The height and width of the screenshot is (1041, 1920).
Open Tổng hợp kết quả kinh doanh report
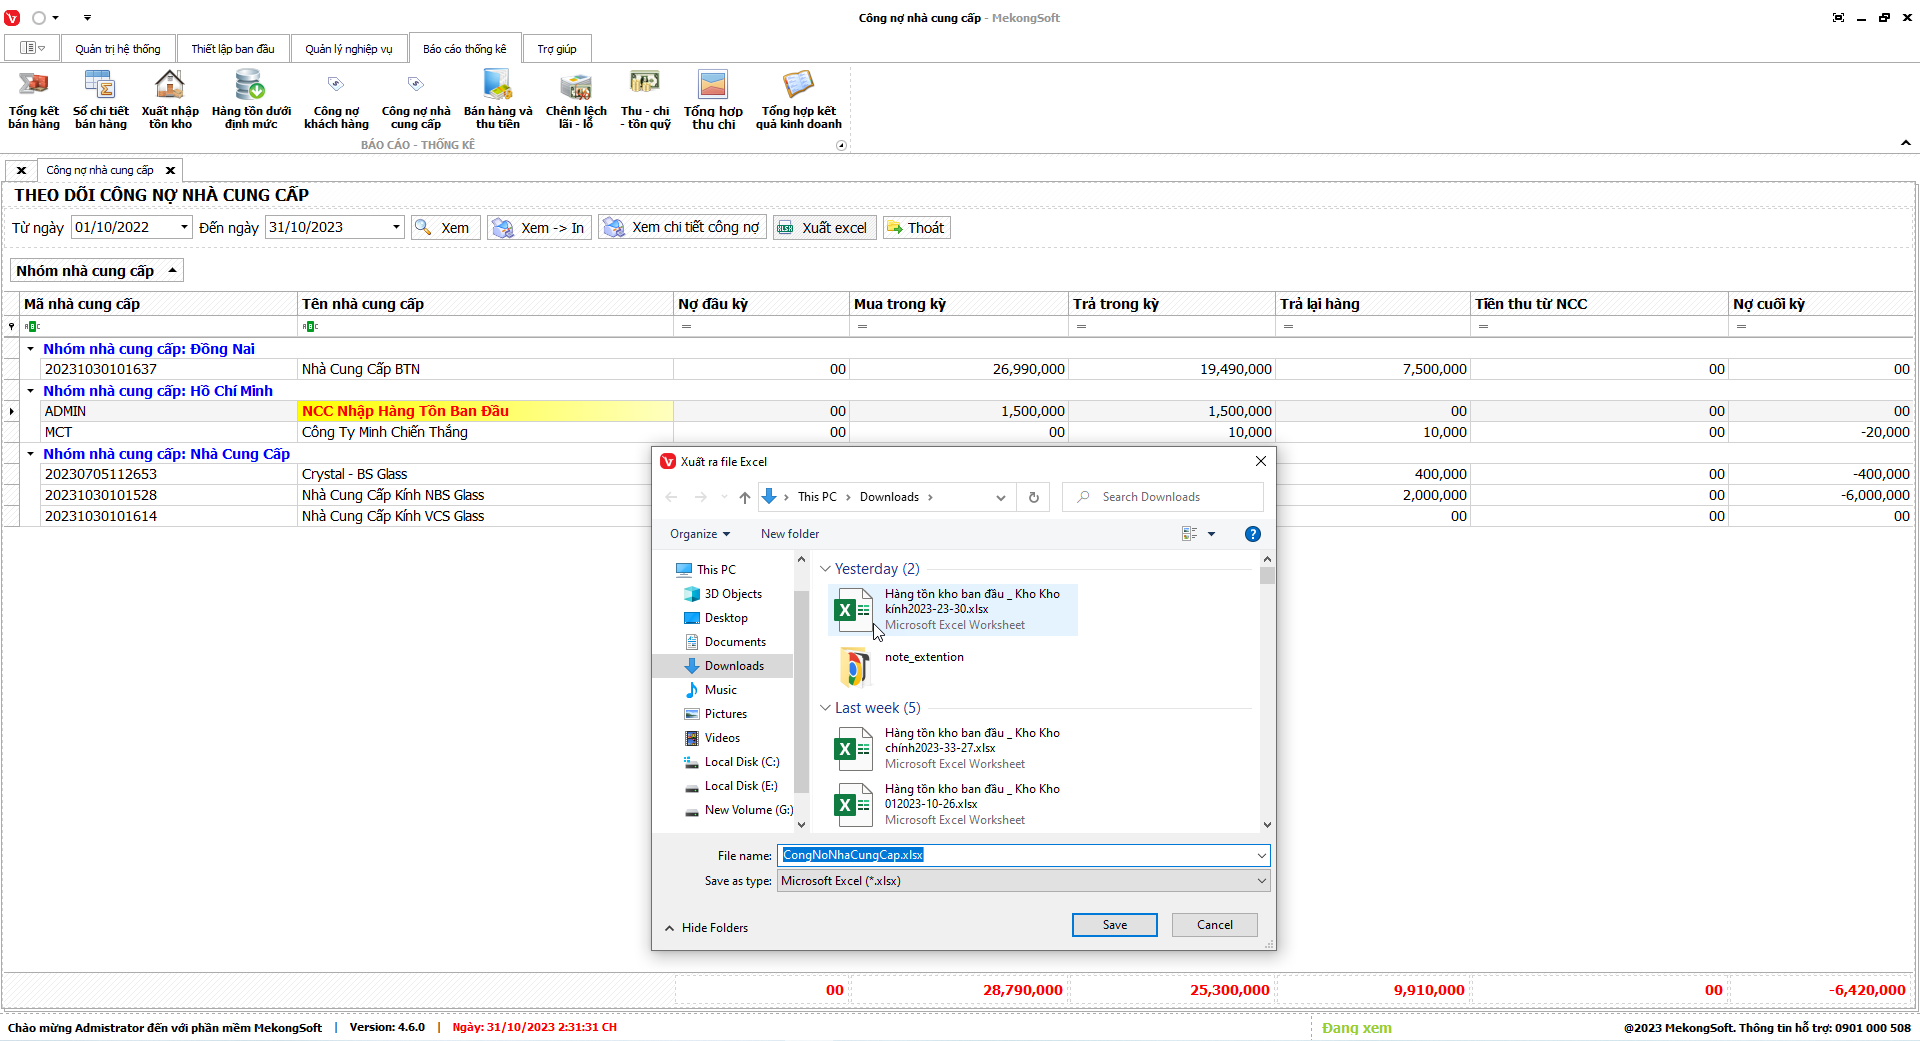pos(798,100)
